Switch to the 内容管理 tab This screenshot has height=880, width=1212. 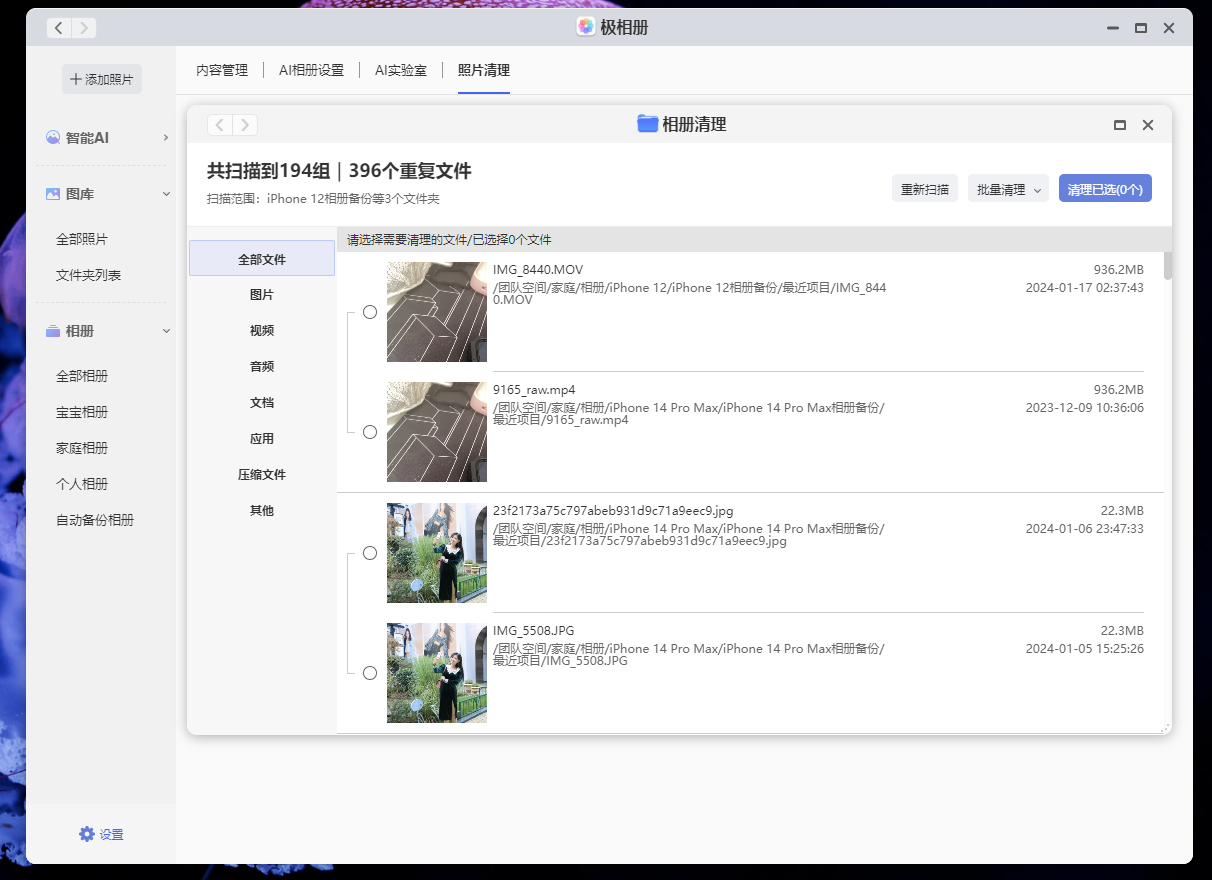(x=221, y=71)
